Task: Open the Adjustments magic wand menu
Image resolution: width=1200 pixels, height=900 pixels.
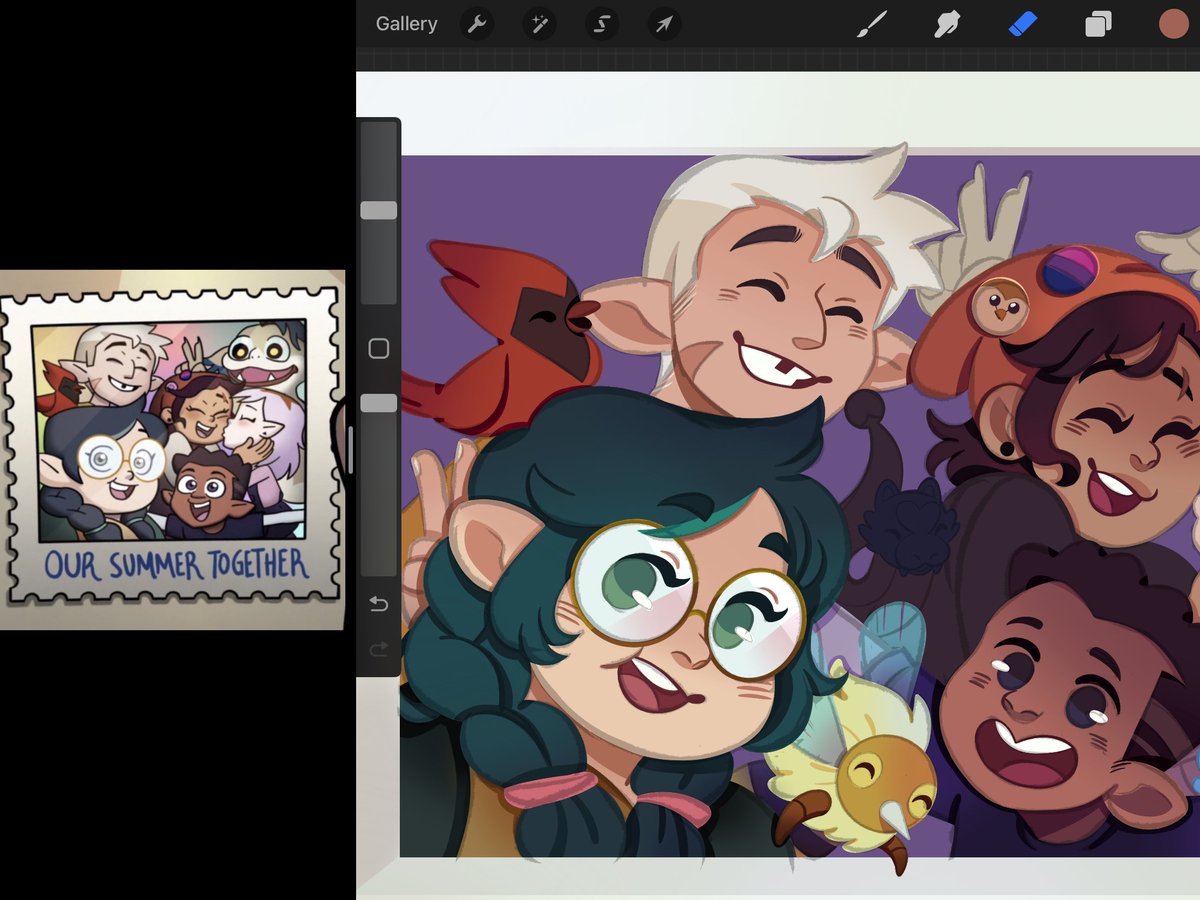Action: pyautogui.click(x=539, y=24)
